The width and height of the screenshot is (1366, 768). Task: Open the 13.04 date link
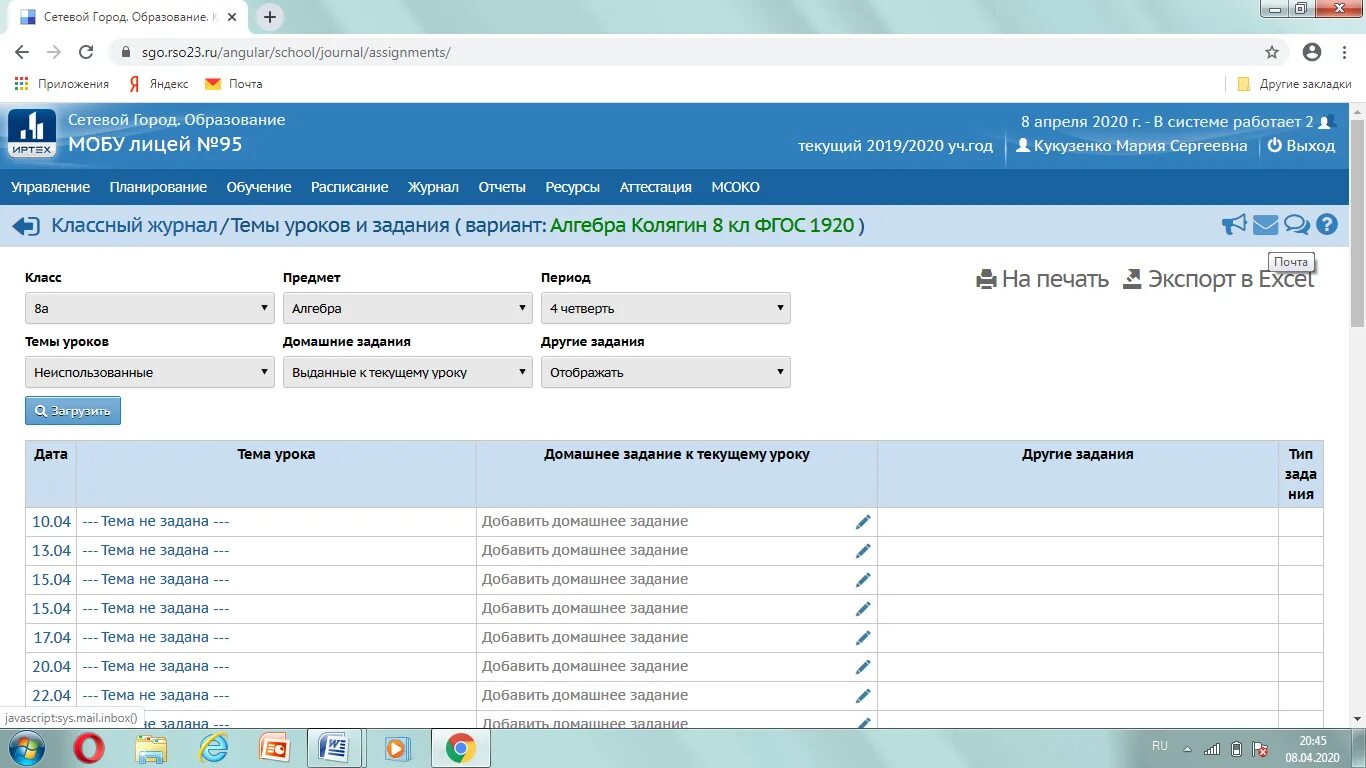point(51,550)
